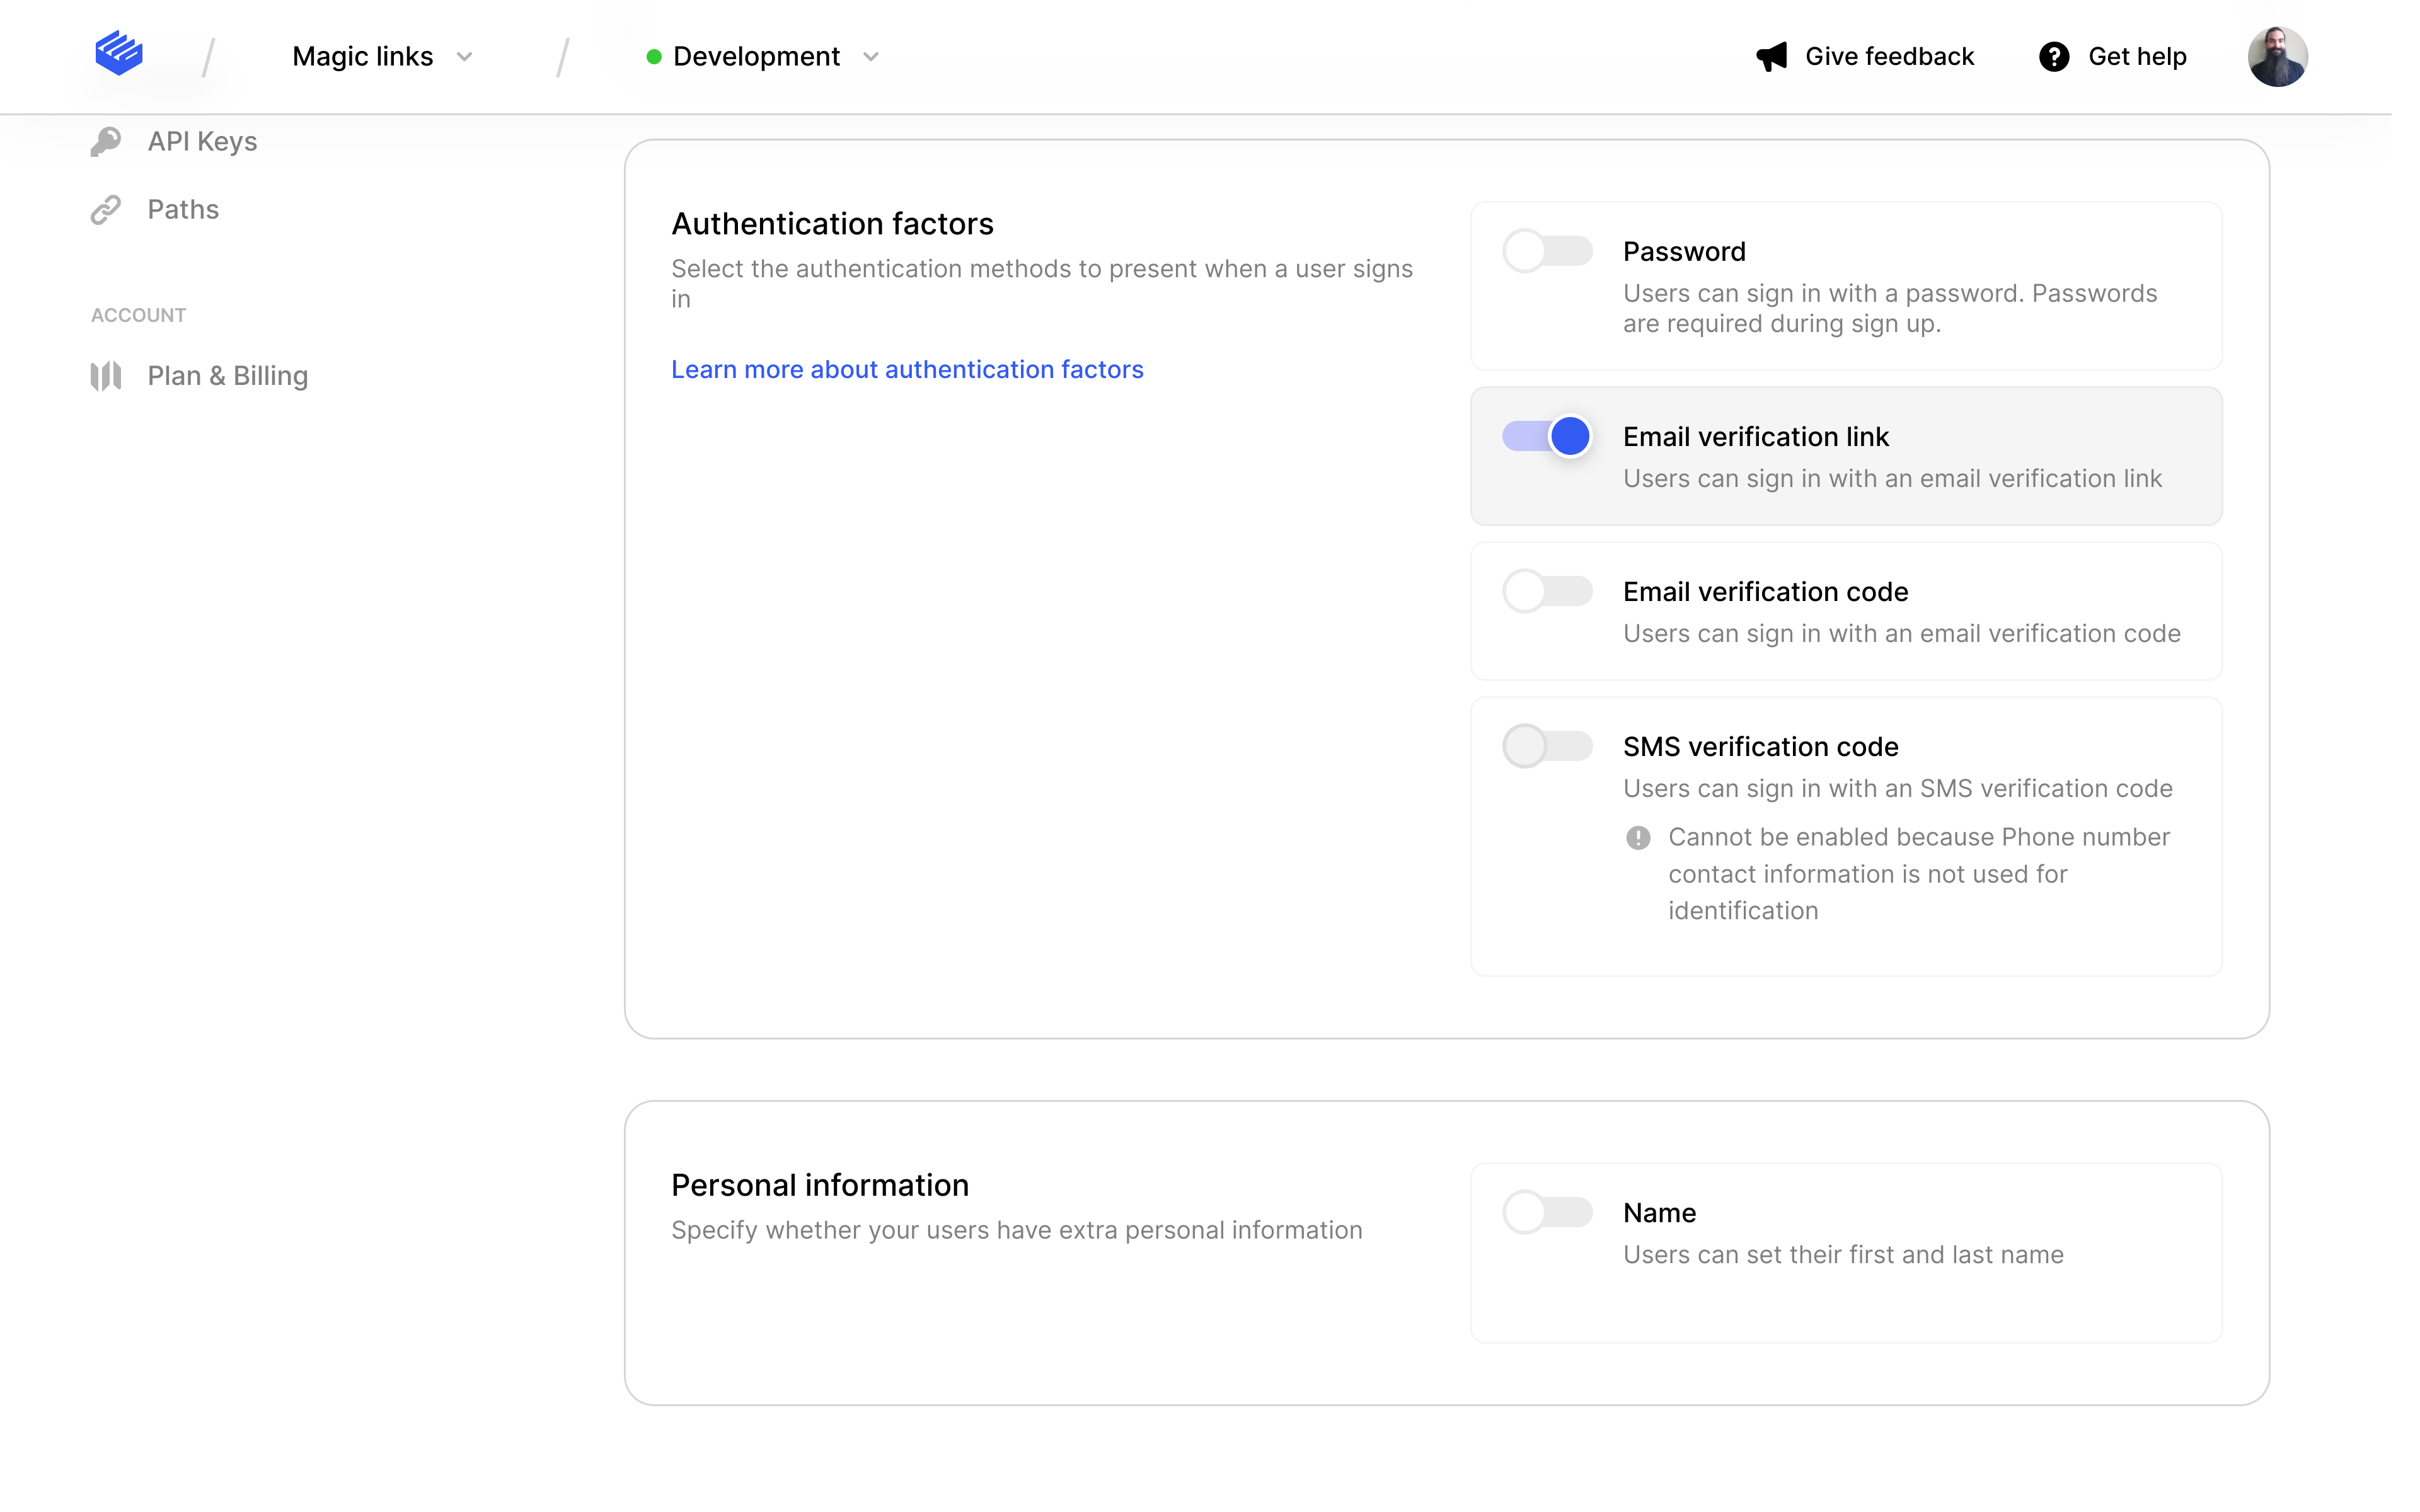The height and width of the screenshot is (1512, 2420).
Task: Click 'Users can set their first and last name'
Action: click(x=1843, y=1255)
